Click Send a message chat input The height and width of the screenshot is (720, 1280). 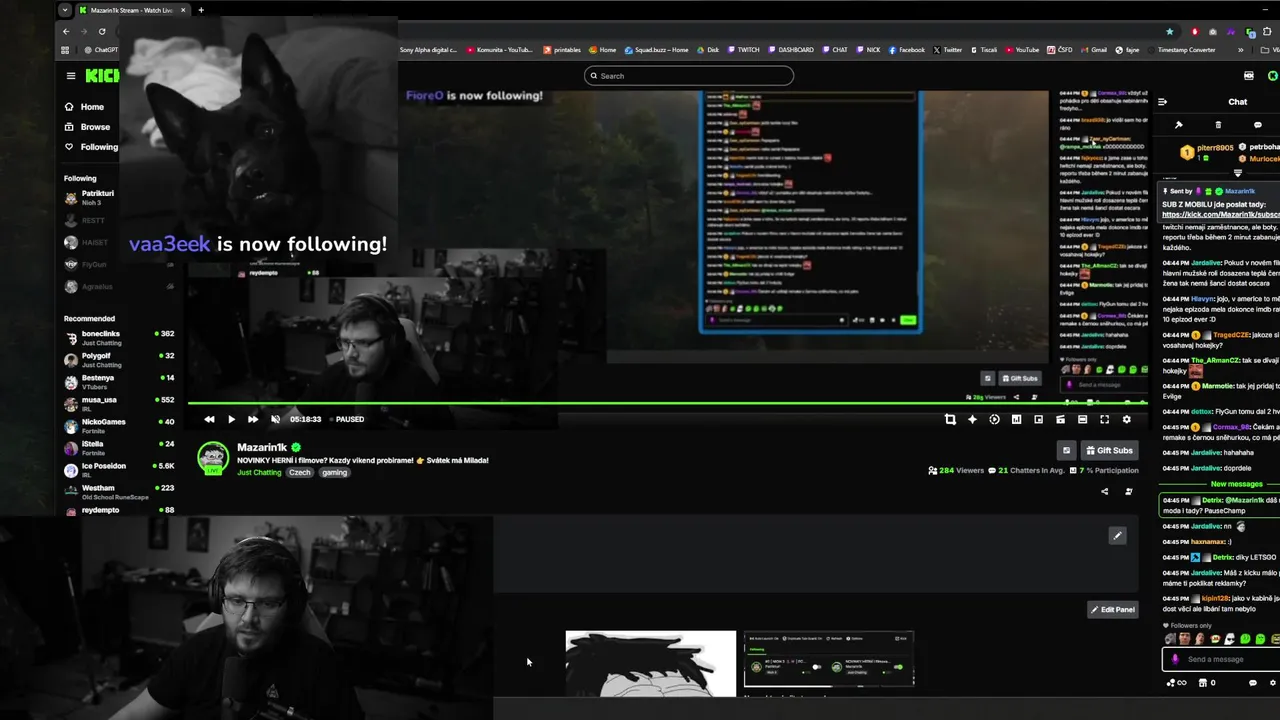(1222, 659)
